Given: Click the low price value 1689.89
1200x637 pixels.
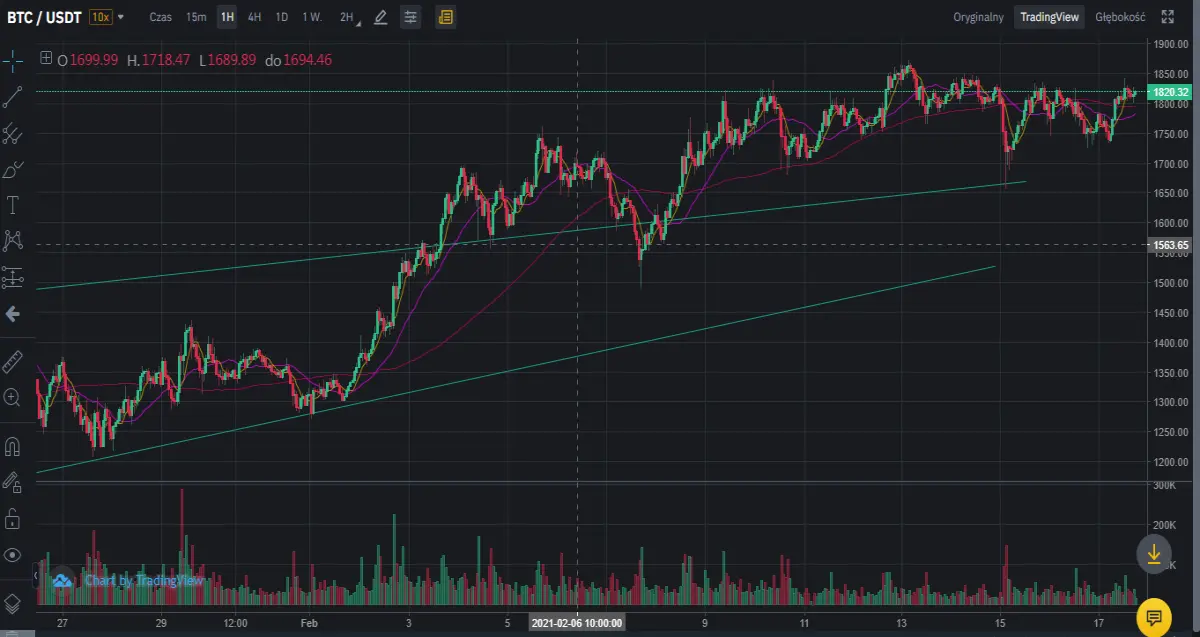Looking at the screenshot, I should coord(234,60).
